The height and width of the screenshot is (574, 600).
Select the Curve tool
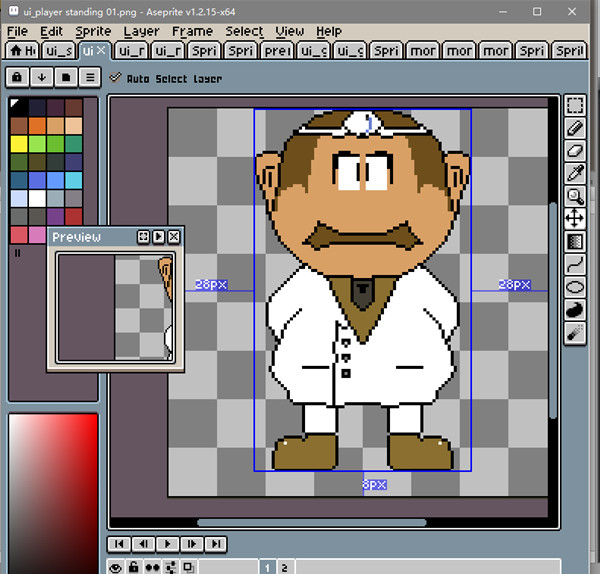pyautogui.click(x=575, y=265)
